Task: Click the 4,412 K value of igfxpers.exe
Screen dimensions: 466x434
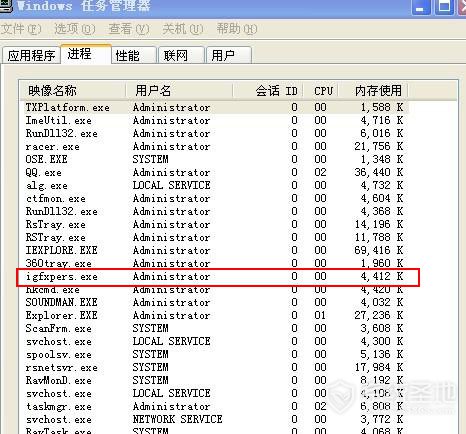Action: (x=382, y=276)
